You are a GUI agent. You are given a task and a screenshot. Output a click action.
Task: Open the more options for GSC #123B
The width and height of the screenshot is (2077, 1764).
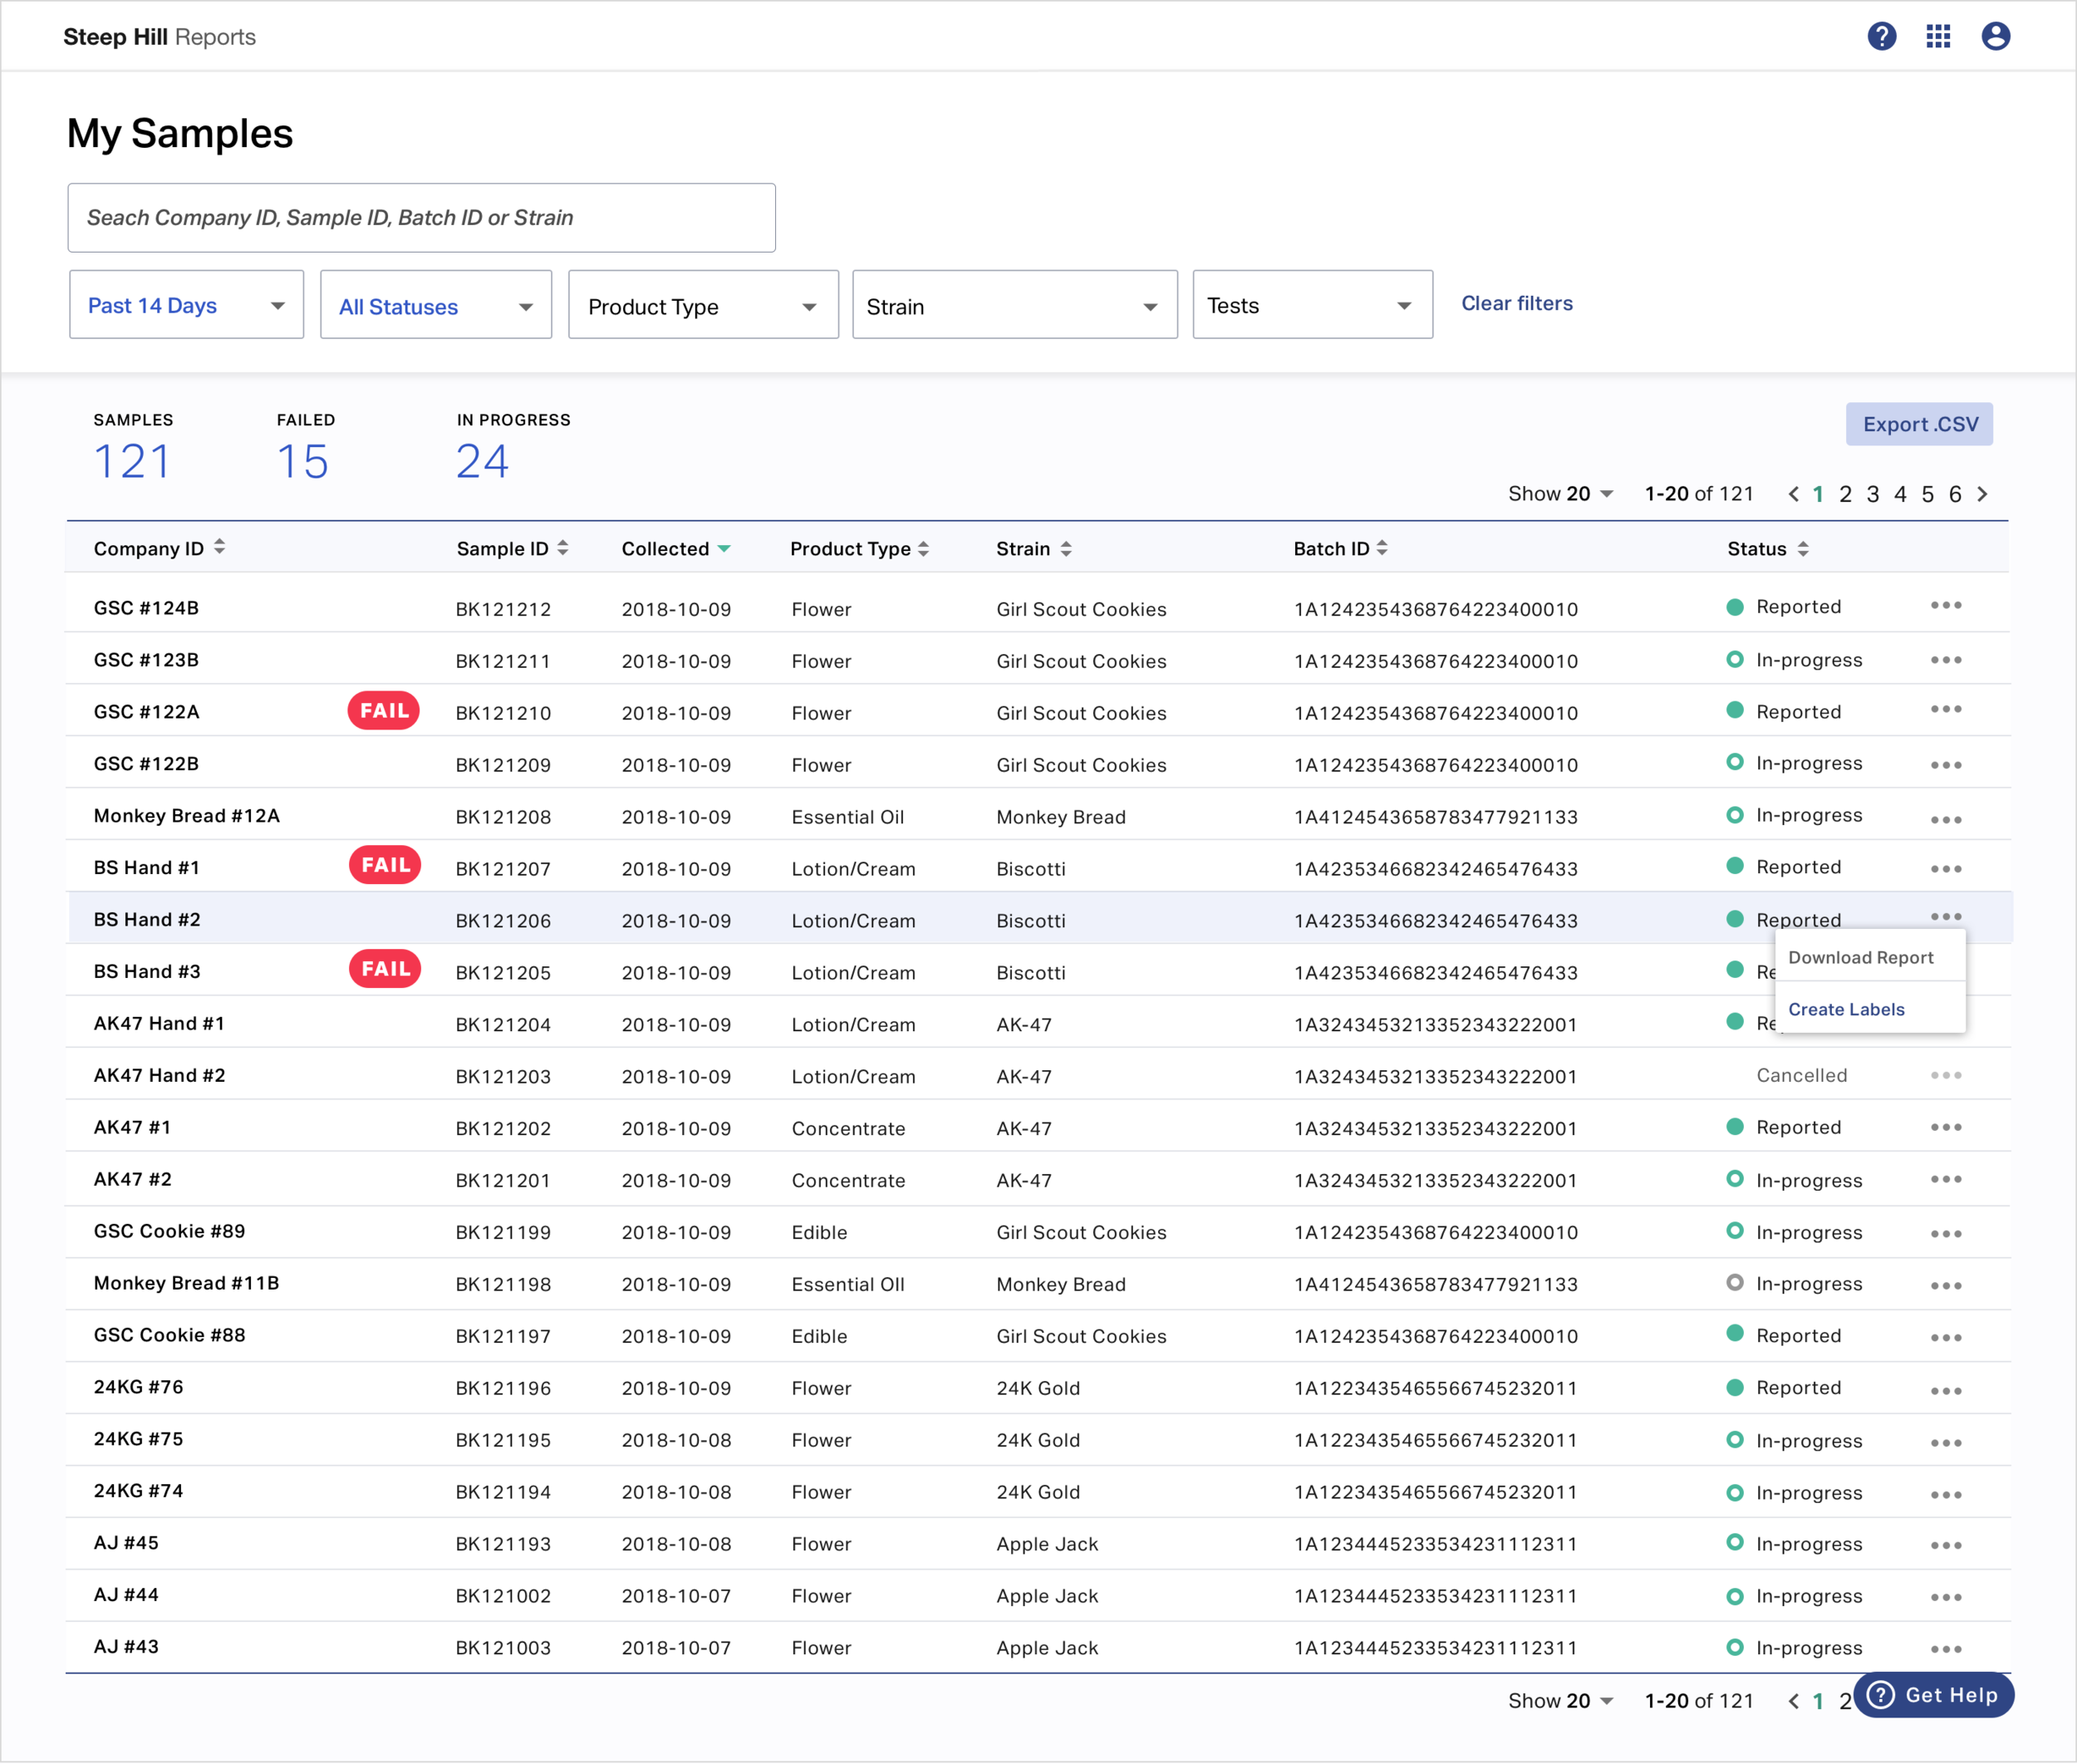(x=1945, y=659)
